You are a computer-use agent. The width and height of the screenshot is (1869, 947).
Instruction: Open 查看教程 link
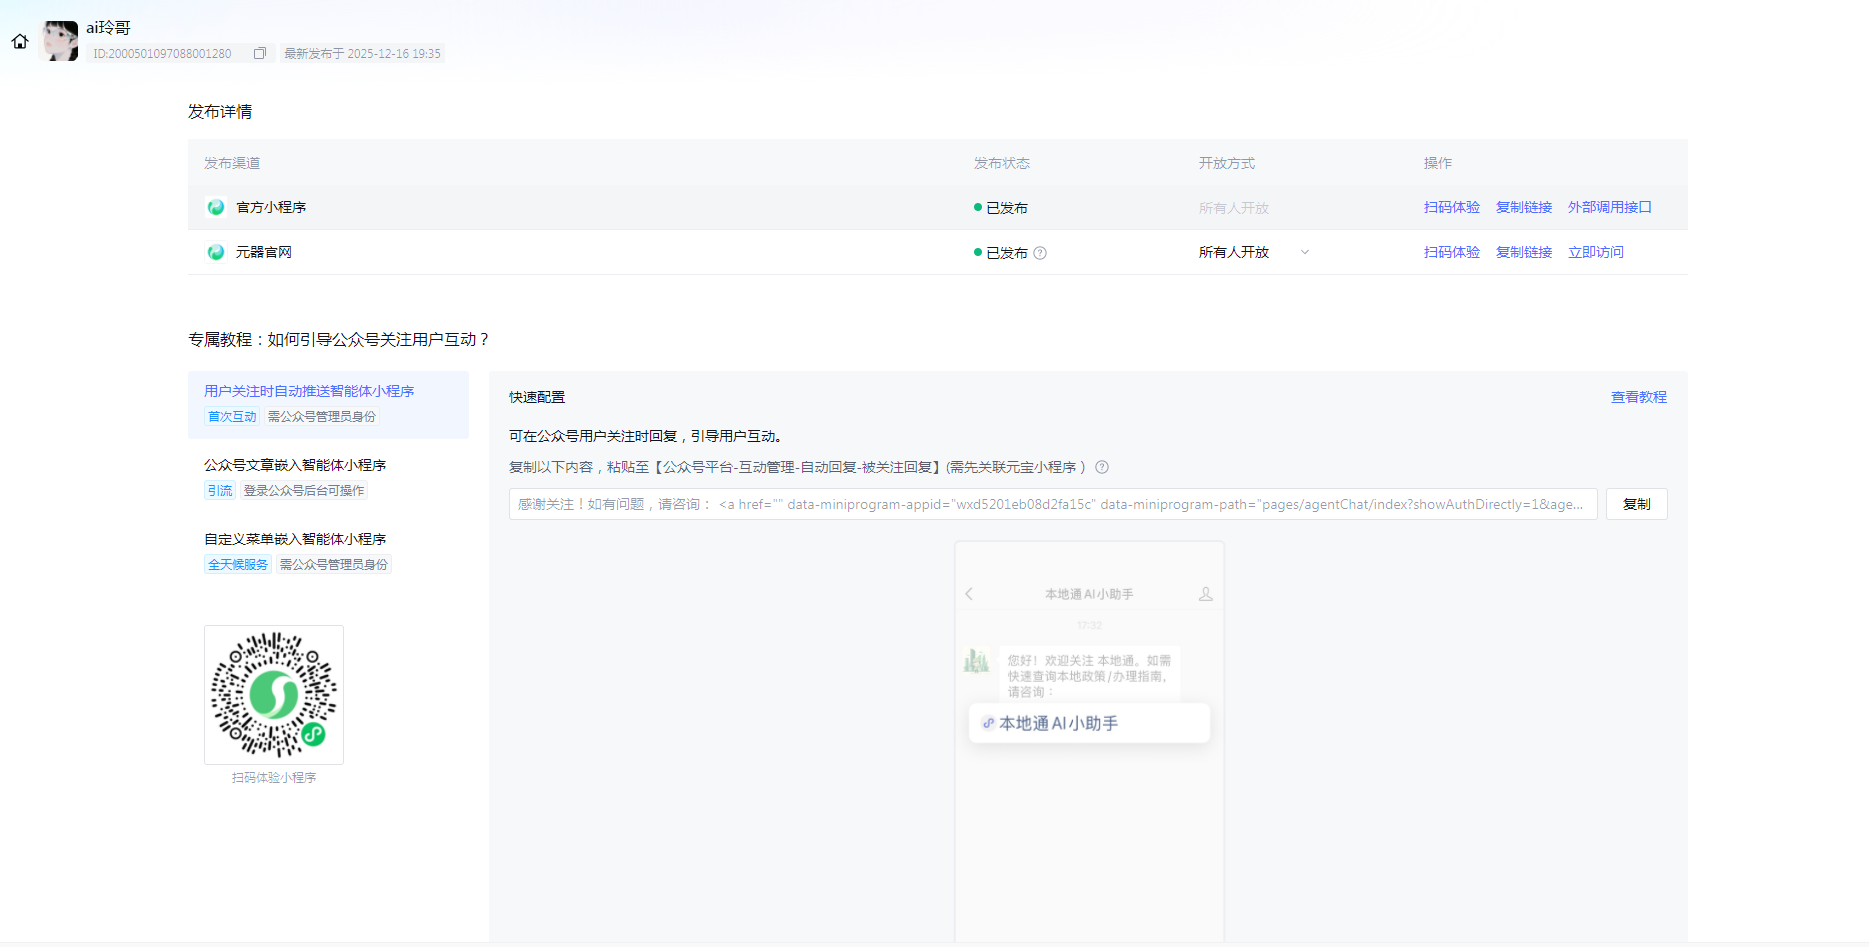pos(1638,397)
